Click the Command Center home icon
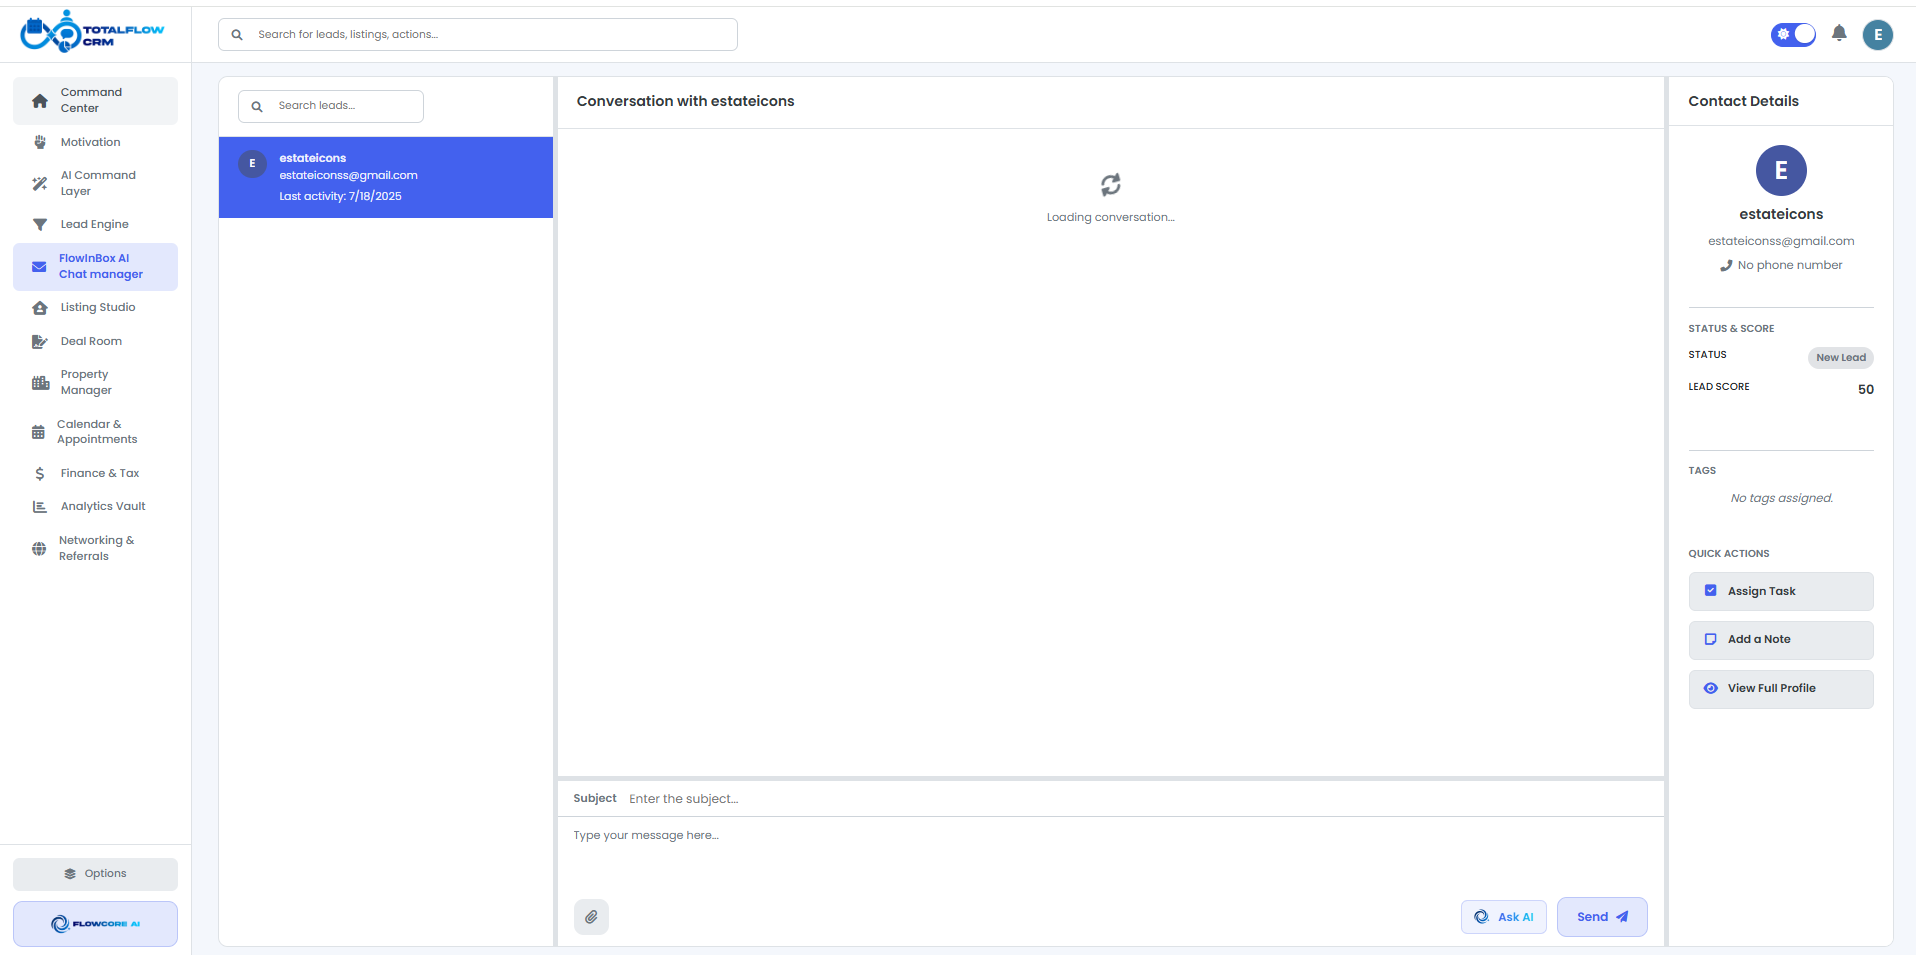Image resolution: width=1916 pixels, height=955 pixels. tap(40, 100)
